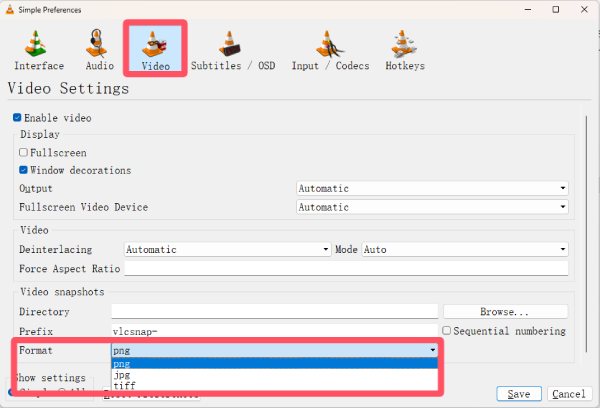This screenshot has height=408, width=600.
Task: Open the Audio preferences headphone cone icon
Action: (99, 44)
